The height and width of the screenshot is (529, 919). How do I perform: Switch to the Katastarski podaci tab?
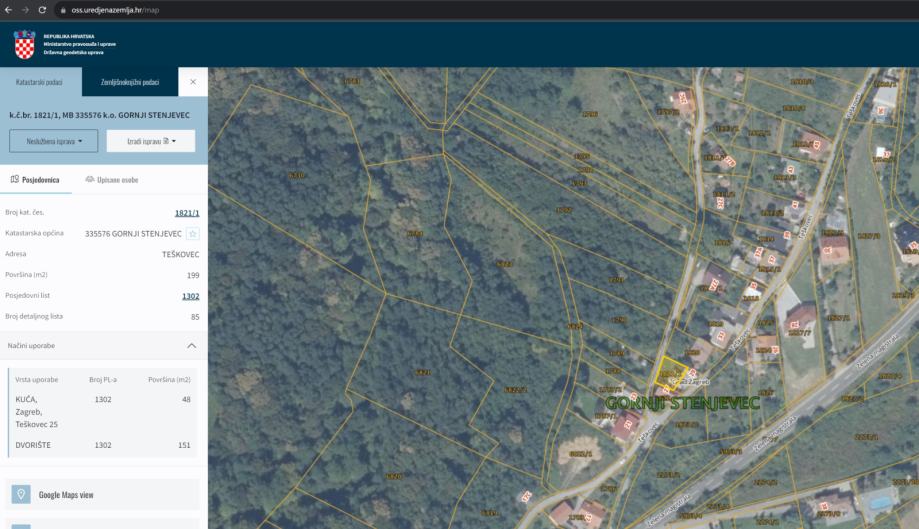pyautogui.click(x=39, y=82)
